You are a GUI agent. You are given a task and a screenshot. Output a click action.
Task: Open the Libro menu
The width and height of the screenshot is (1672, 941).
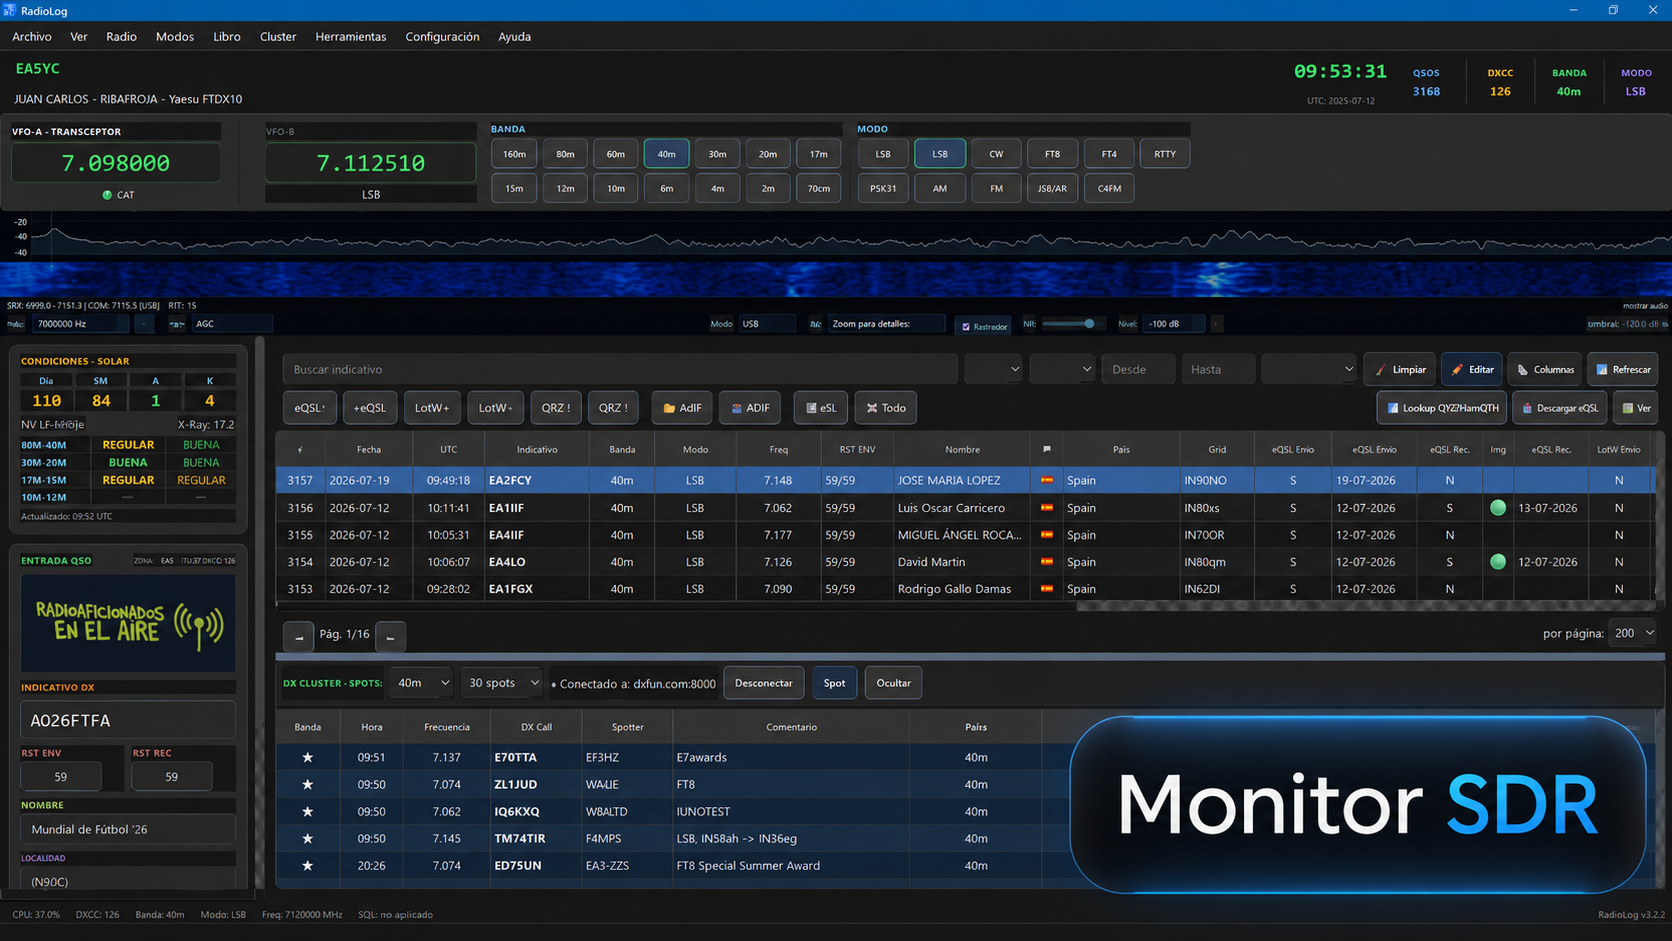(x=227, y=37)
